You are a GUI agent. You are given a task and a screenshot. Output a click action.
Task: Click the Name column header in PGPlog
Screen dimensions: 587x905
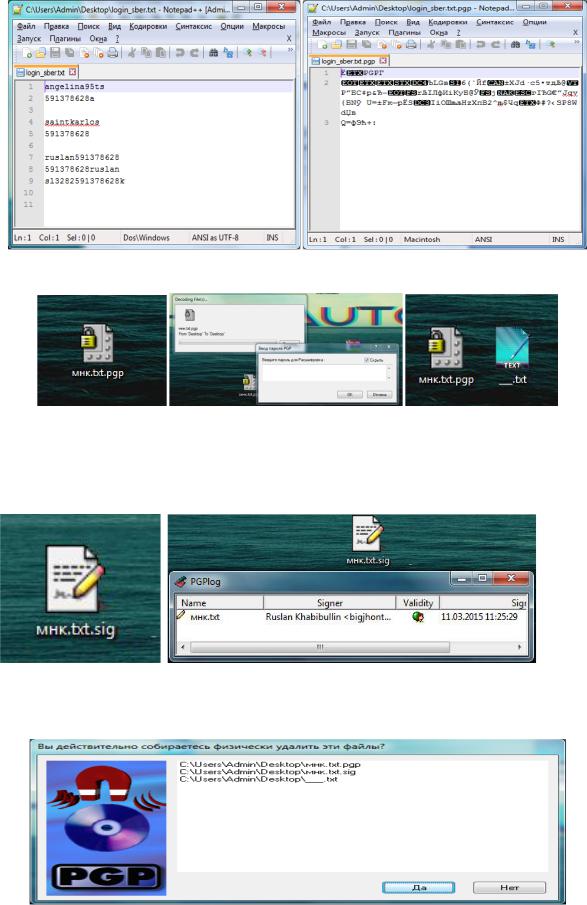(x=220, y=603)
